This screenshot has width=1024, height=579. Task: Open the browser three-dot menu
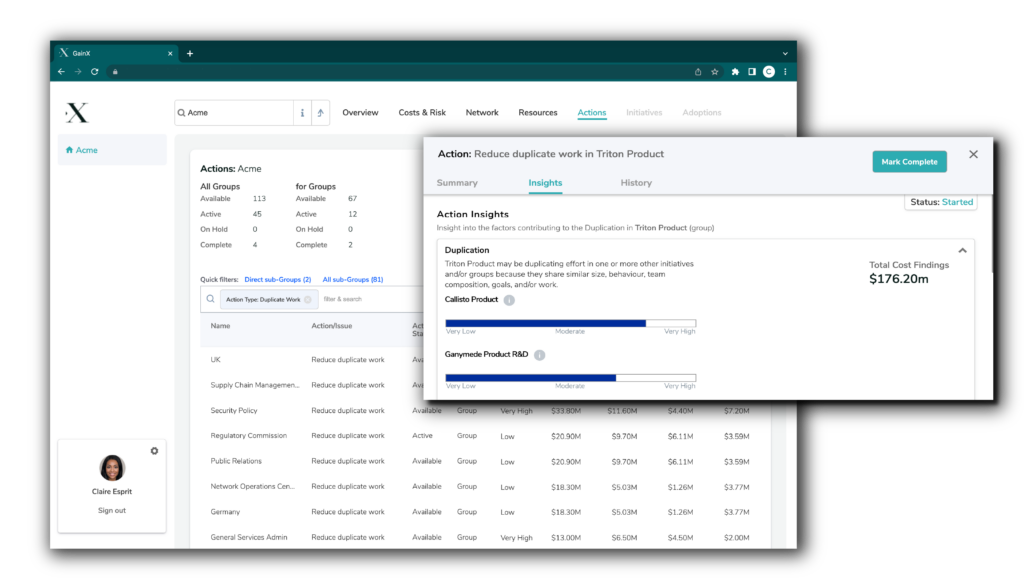point(786,71)
